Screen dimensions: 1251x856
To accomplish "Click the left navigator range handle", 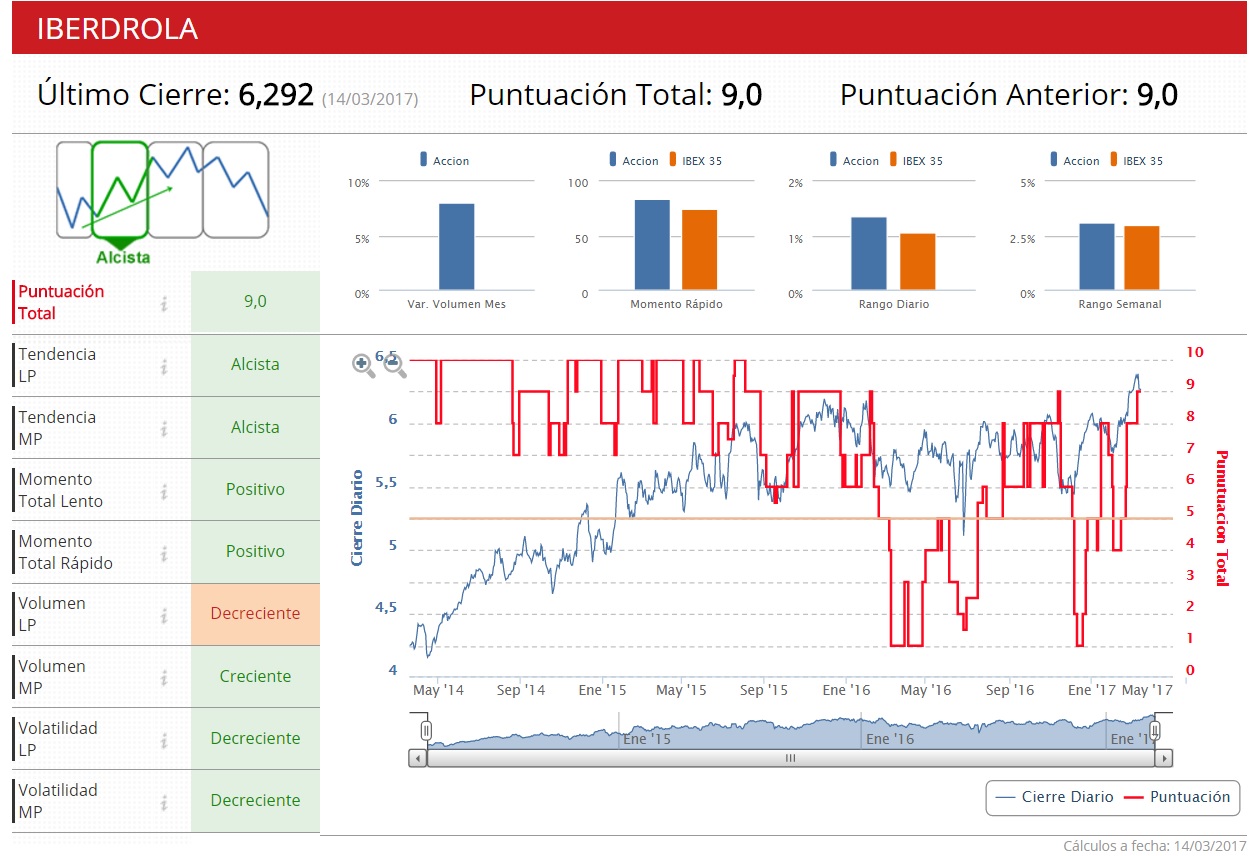I will 426,731.
